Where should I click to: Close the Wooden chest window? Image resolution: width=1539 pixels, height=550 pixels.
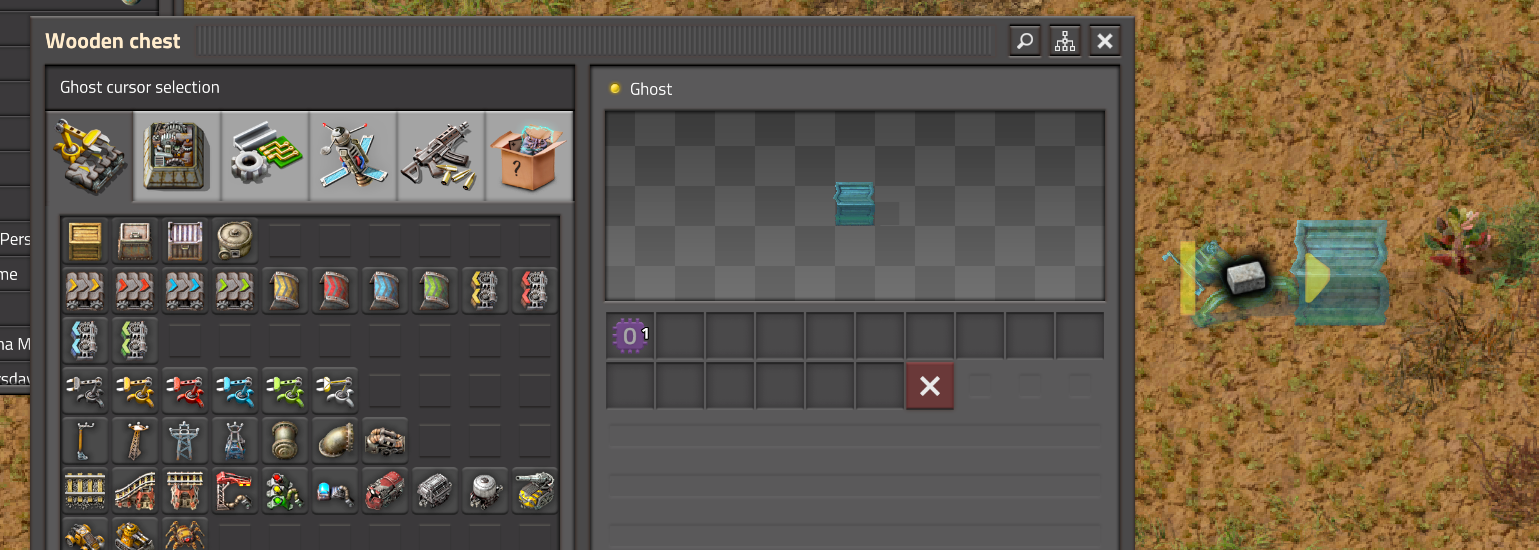click(1105, 41)
